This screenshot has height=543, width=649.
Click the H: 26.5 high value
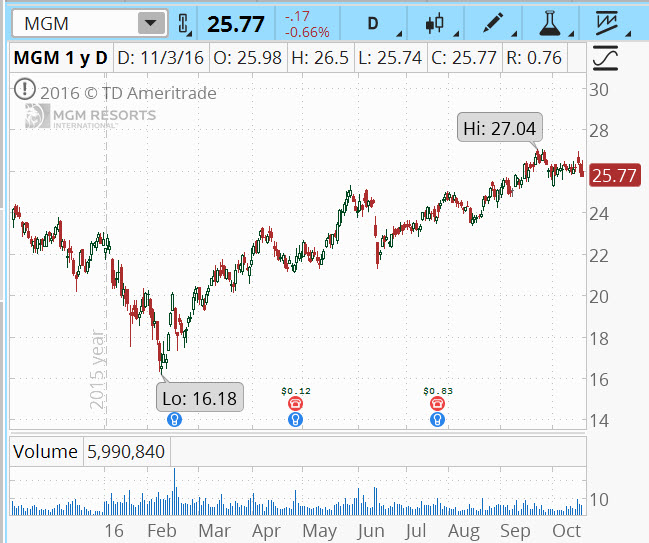pos(320,58)
